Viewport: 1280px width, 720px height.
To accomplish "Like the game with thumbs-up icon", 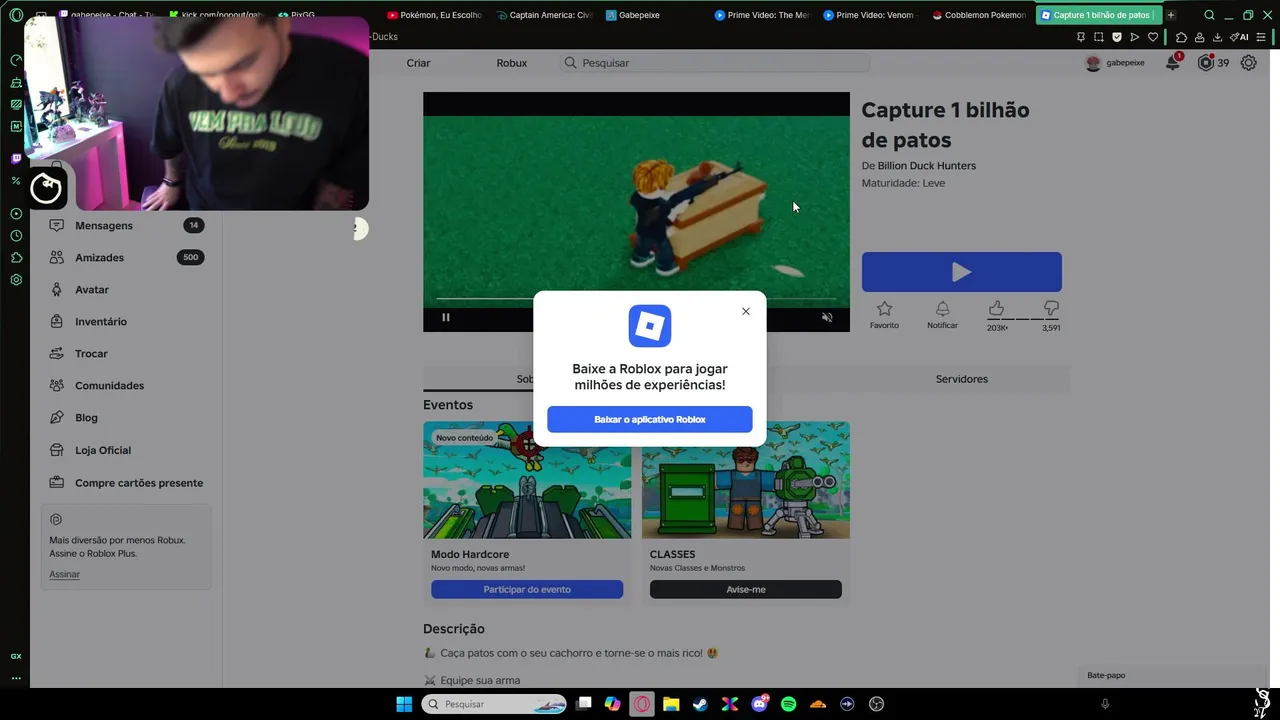I will 997,309.
